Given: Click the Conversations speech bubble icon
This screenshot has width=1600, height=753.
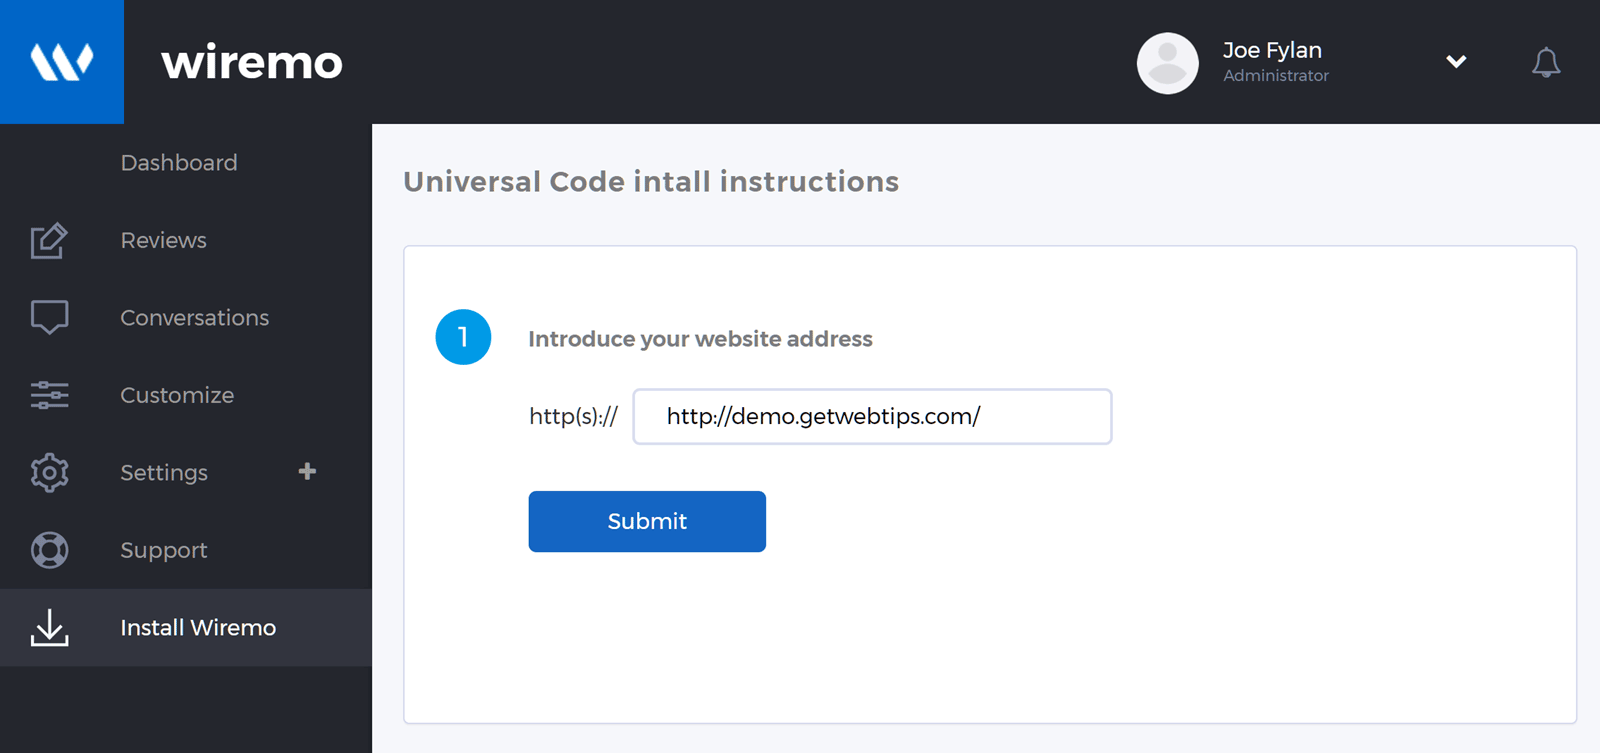Looking at the screenshot, I should pyautogui.click(x=49, y=317).
